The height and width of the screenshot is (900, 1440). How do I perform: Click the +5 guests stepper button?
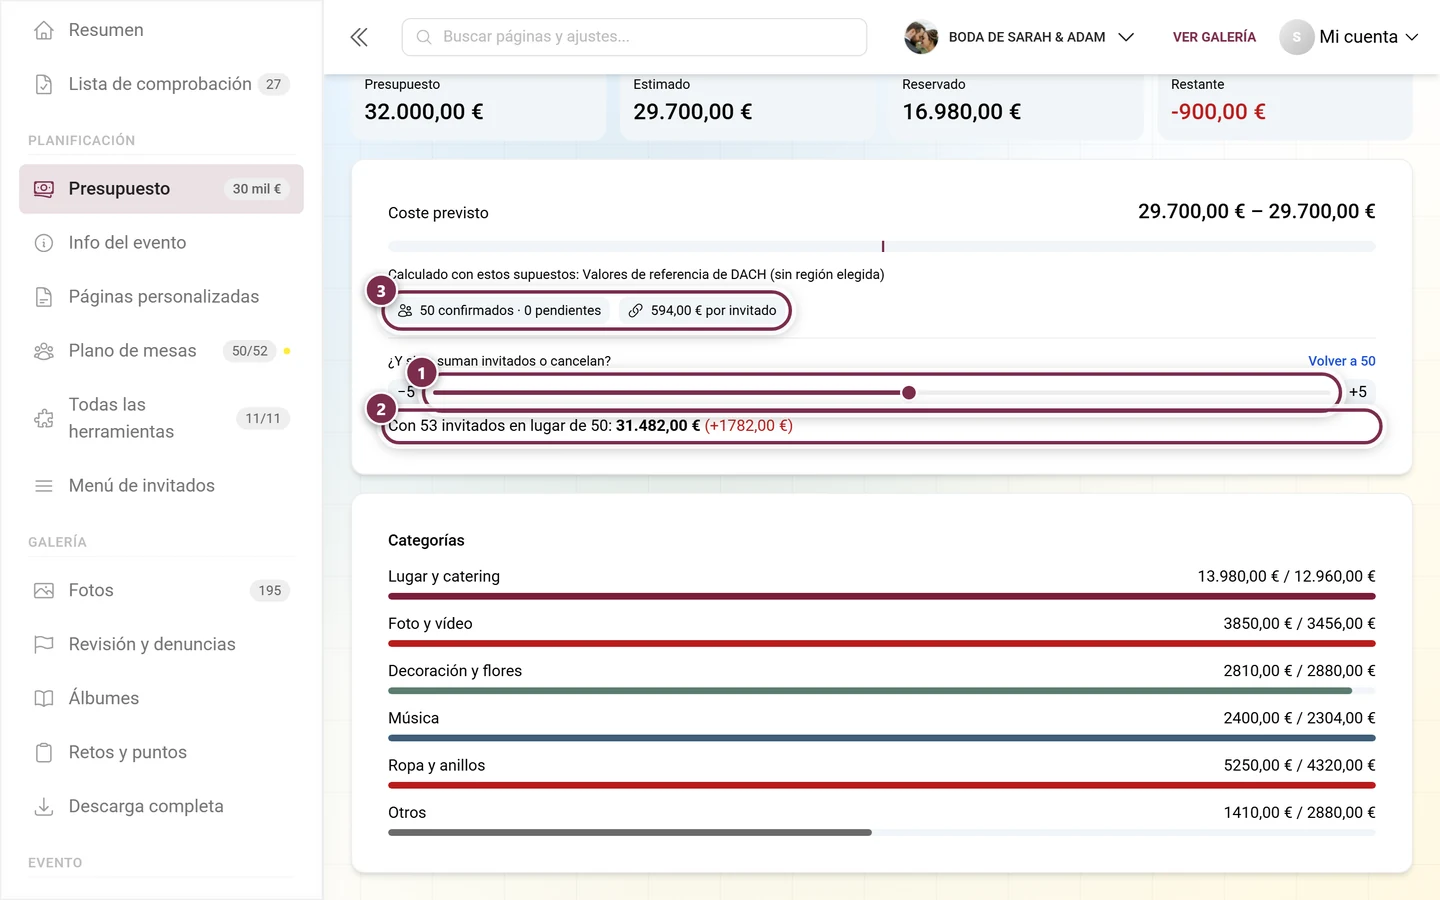click(x=1358, y=392)
